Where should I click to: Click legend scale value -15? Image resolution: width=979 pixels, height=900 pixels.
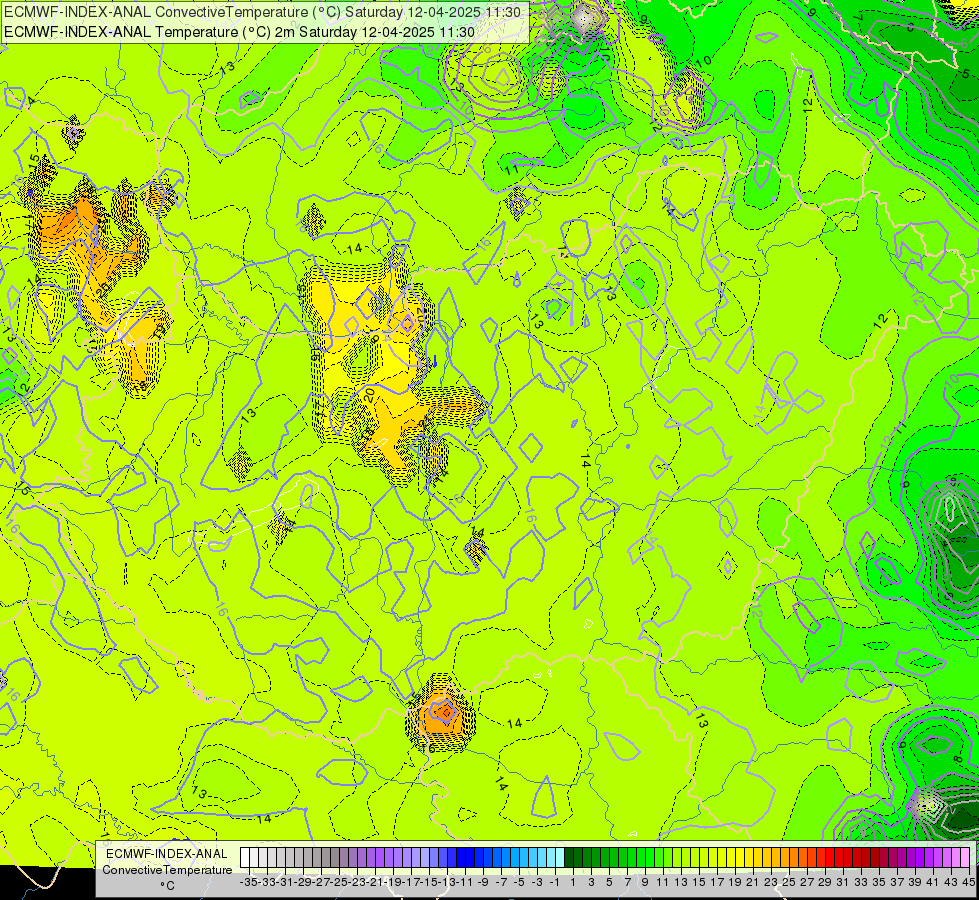430,882
